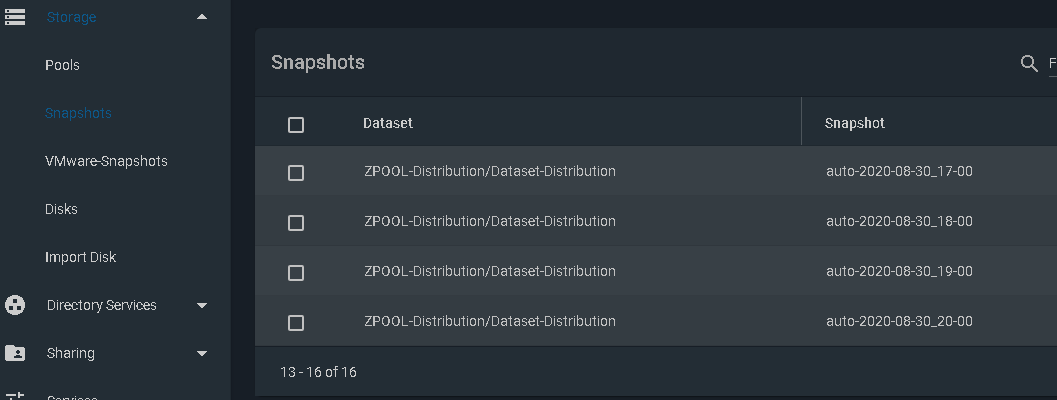Click the Services sliders icon

point(15,396)
